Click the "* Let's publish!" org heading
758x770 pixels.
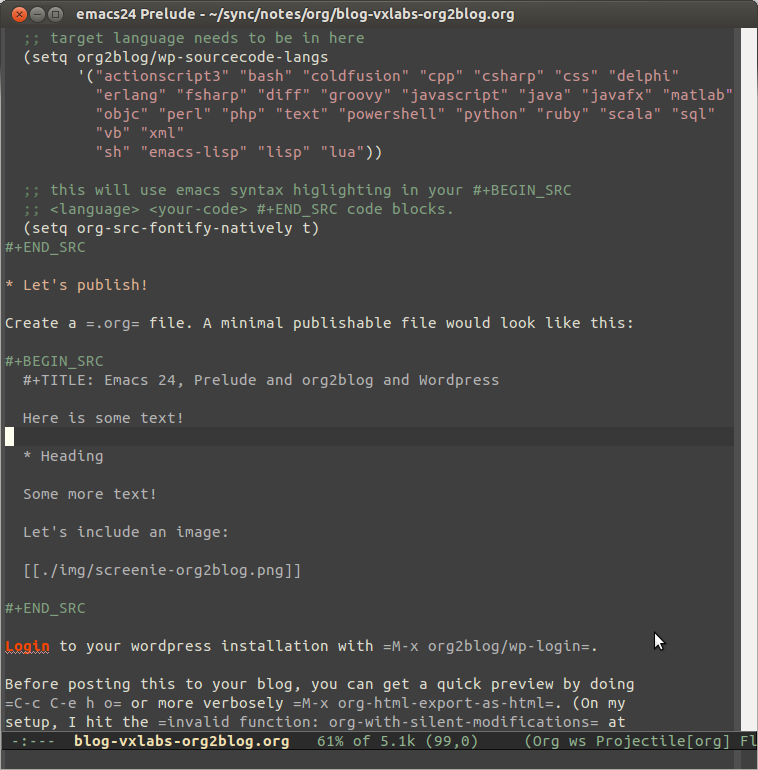point(76,285)
